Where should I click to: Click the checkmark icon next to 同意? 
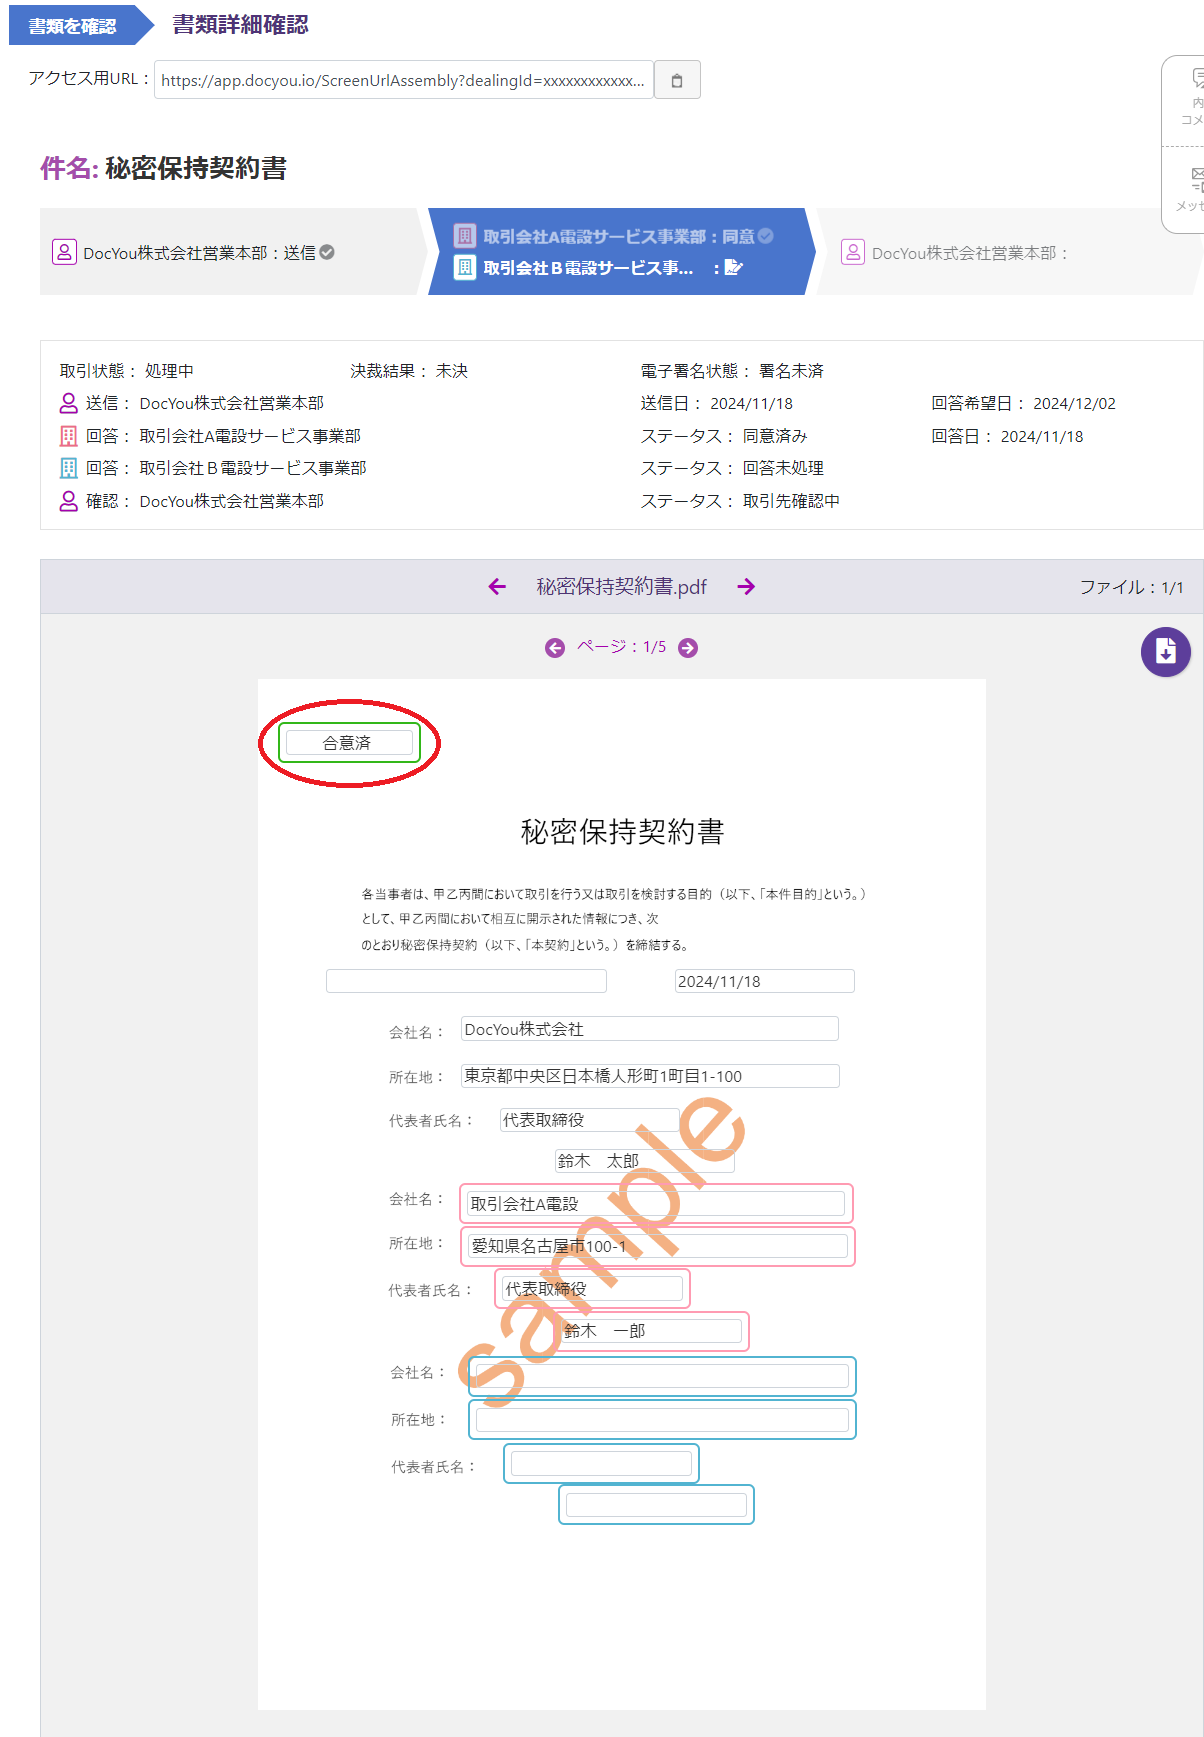point(766,236)
